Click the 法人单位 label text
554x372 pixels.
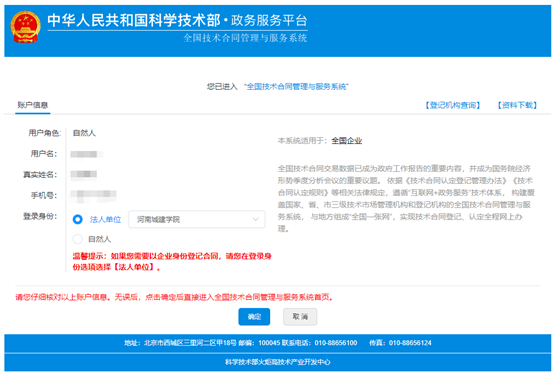point(105,219)
